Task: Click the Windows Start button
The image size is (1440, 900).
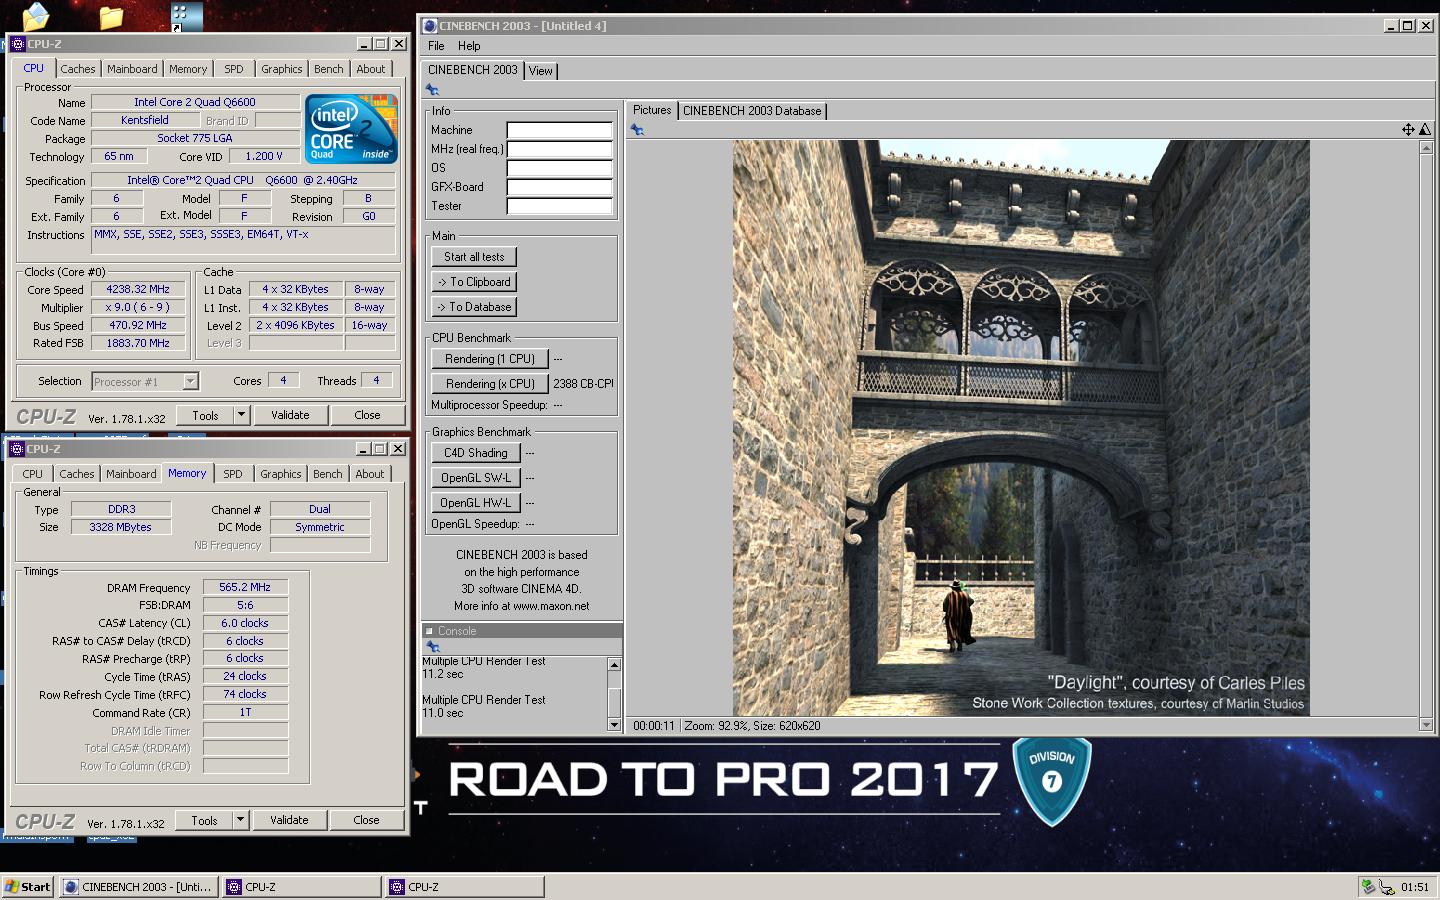Action: click(28, 887)
